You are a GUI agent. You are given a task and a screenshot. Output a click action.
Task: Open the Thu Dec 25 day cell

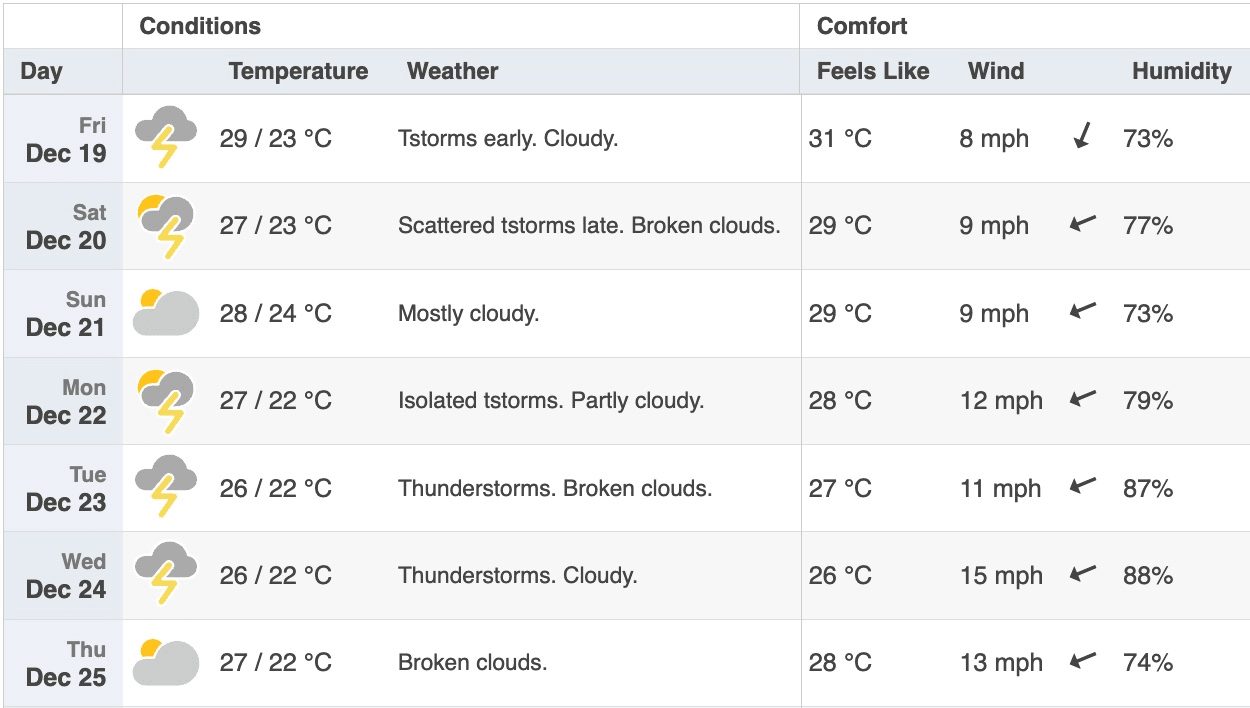click(63, 663)
